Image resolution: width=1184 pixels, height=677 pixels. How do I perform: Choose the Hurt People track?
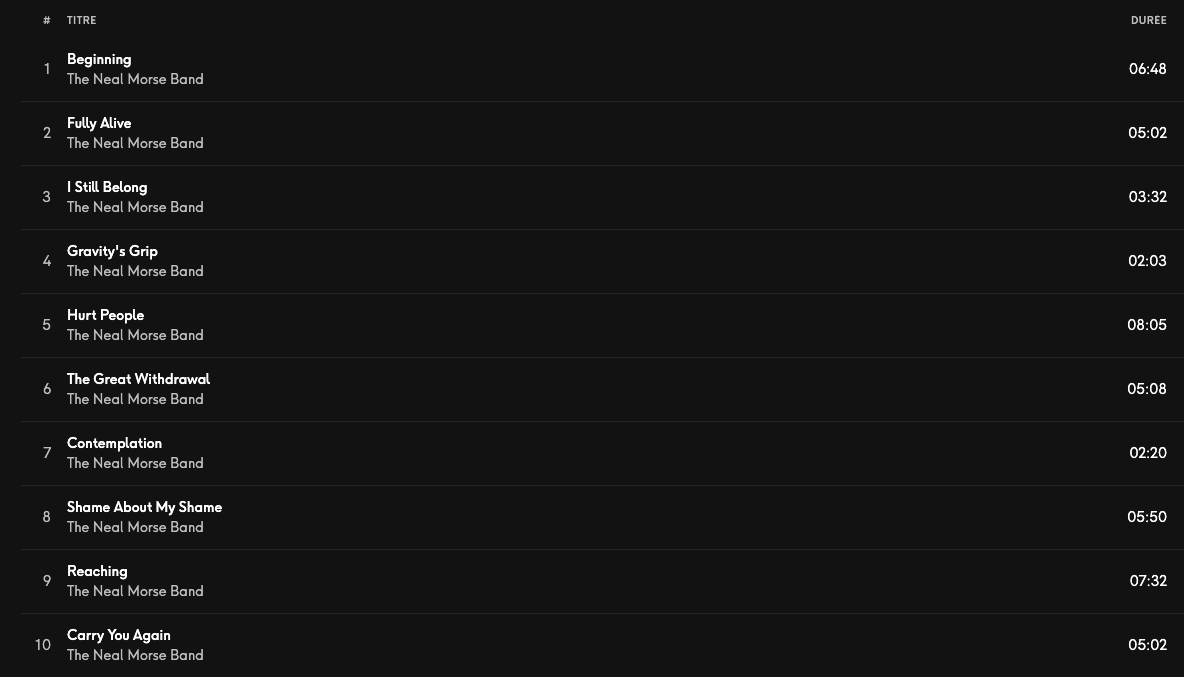(106, 315)
